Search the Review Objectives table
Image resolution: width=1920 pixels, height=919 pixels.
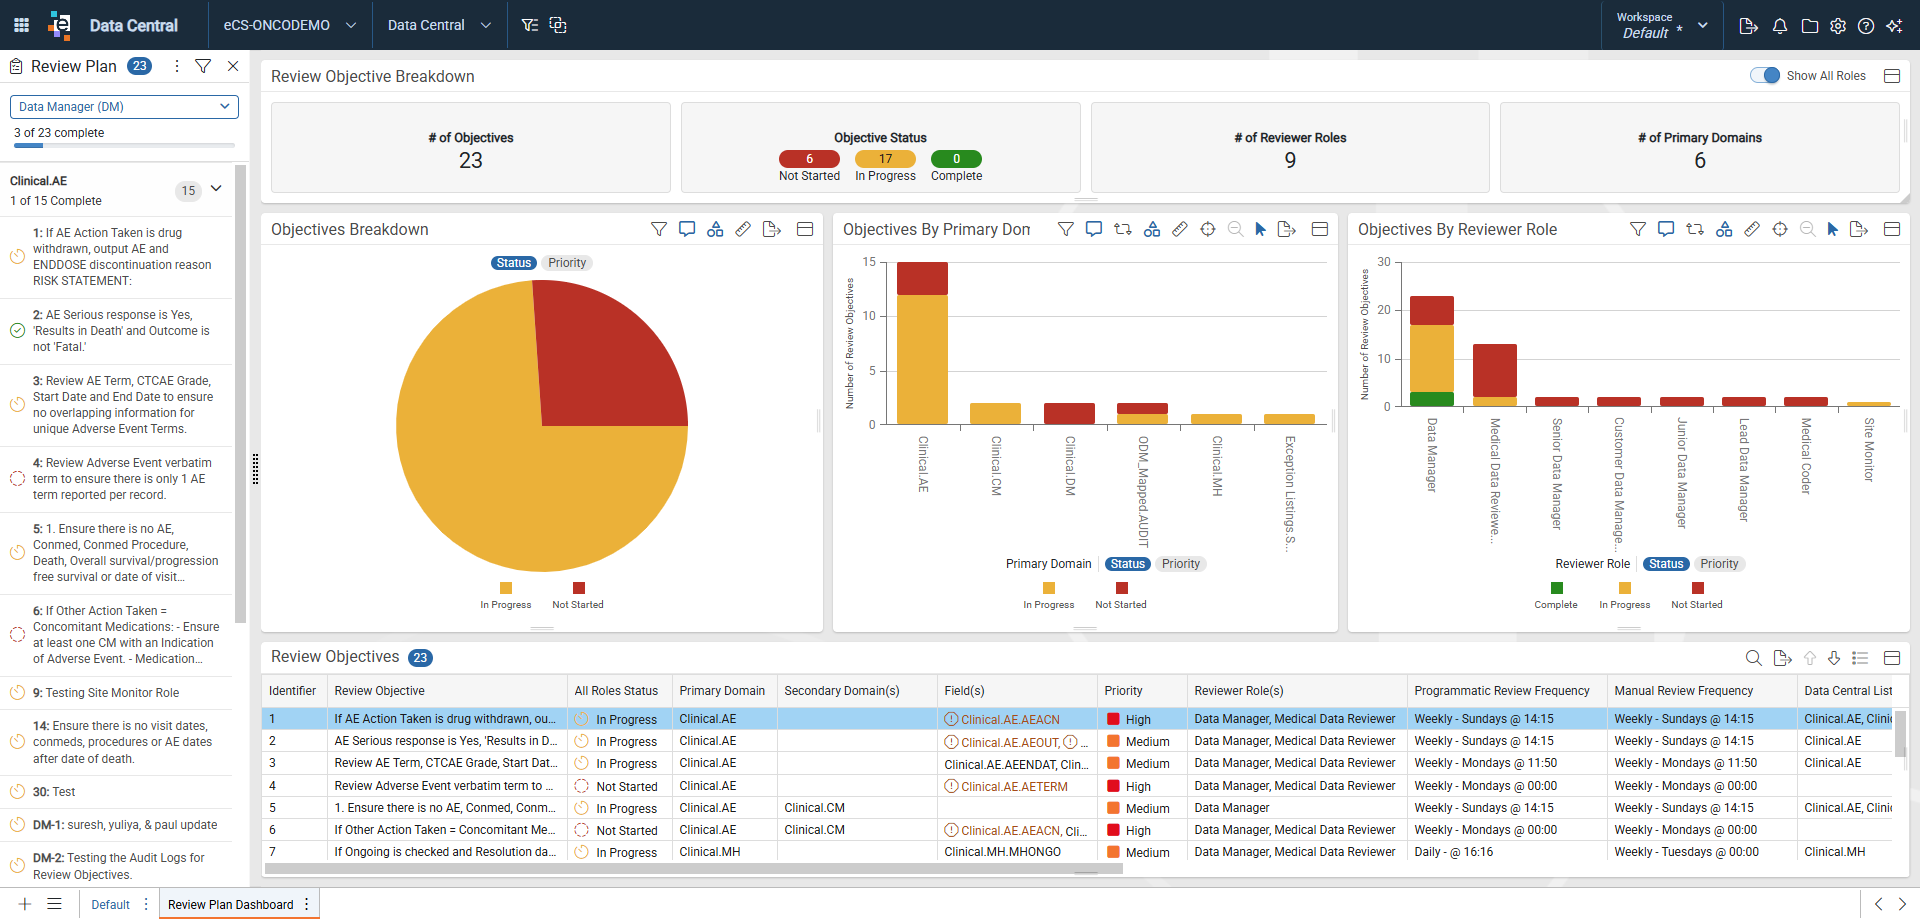[x=1754, y=657]
